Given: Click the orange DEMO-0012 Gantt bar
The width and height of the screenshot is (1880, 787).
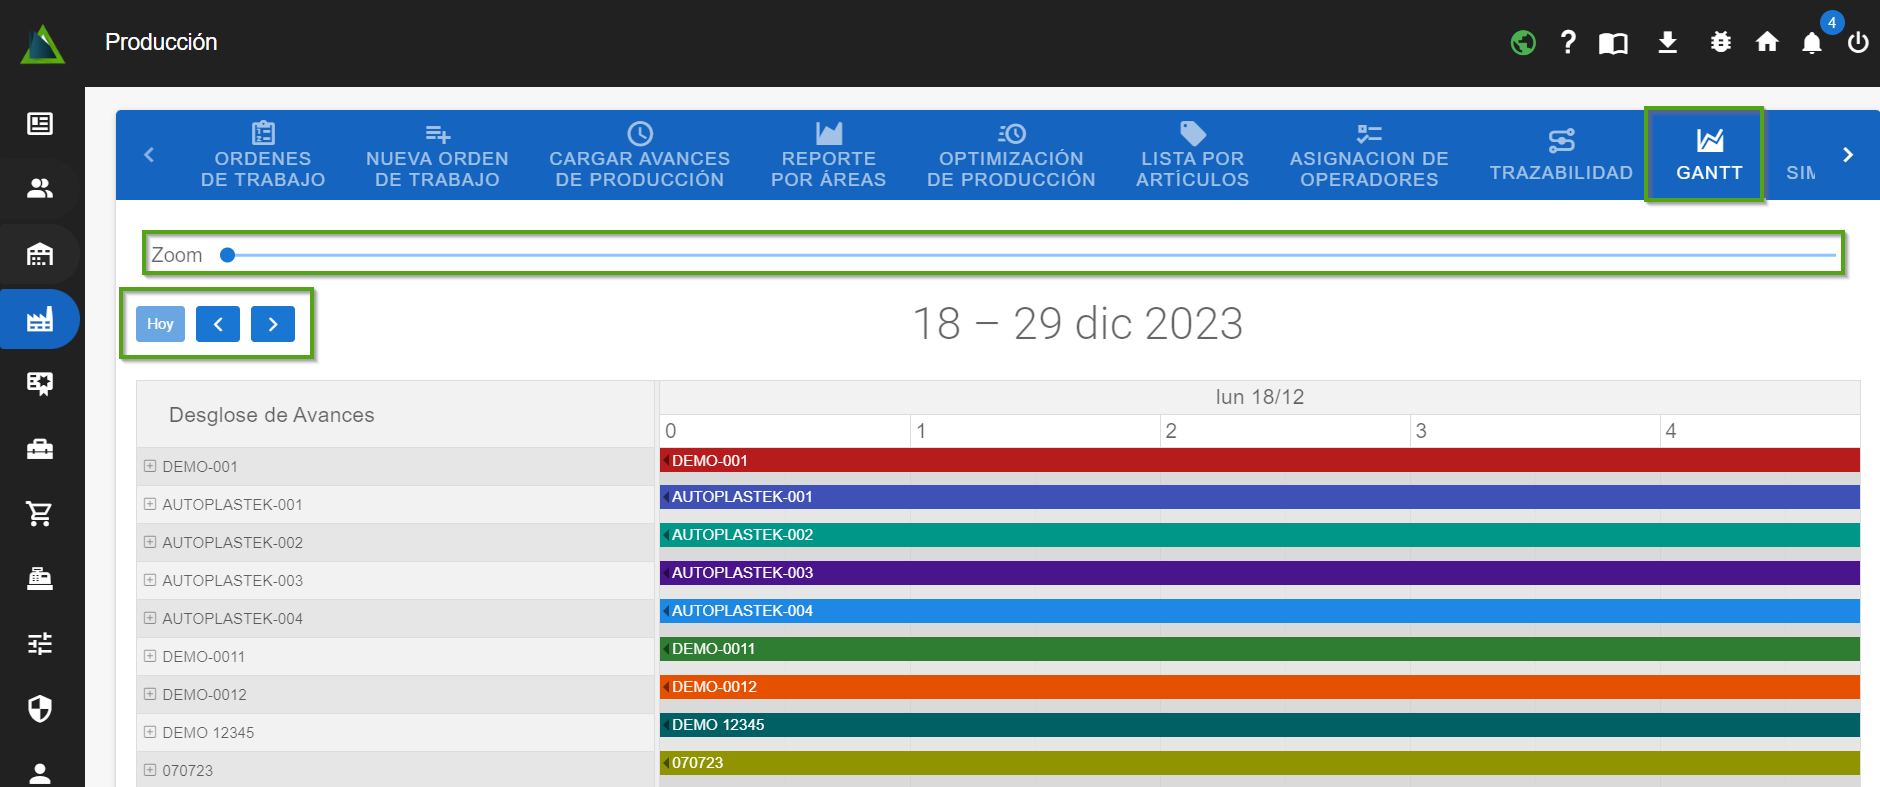Looking at the screenshot, I should pyautogui.click(x=1259, y=687).
